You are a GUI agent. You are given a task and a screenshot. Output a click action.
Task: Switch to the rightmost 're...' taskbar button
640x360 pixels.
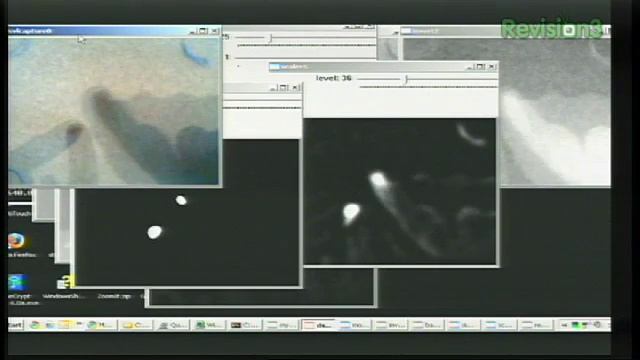click(x=535, y=325)
